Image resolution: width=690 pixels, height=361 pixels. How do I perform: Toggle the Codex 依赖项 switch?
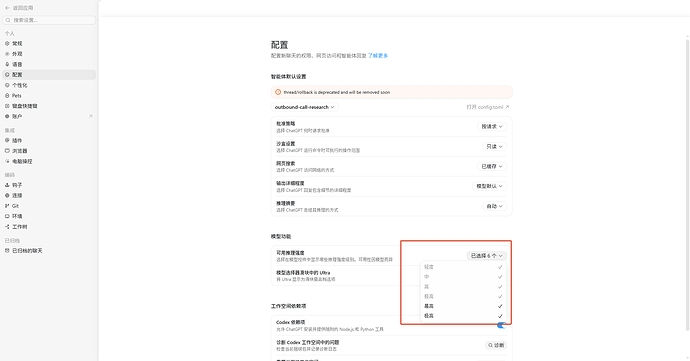click(501, 325)
